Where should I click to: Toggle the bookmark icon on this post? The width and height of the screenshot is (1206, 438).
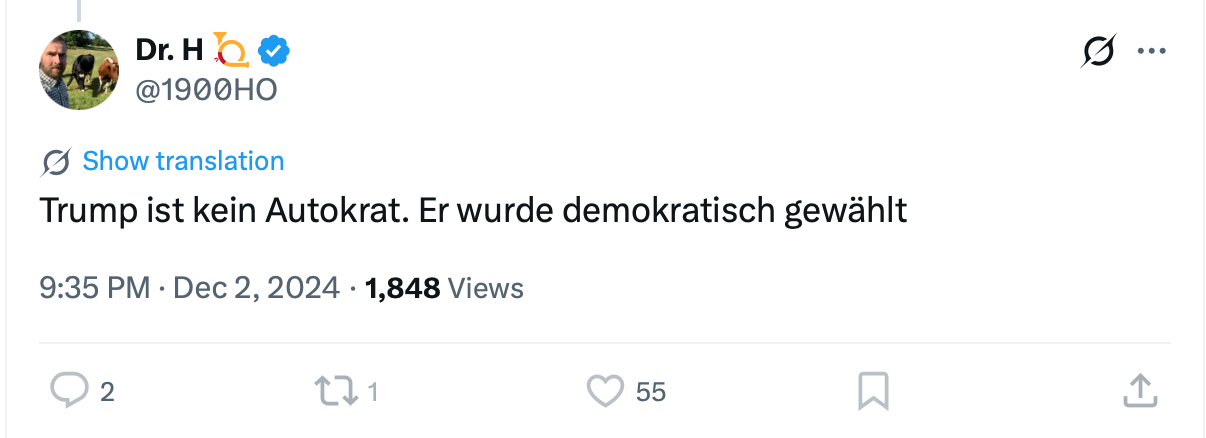click(873, 391)
